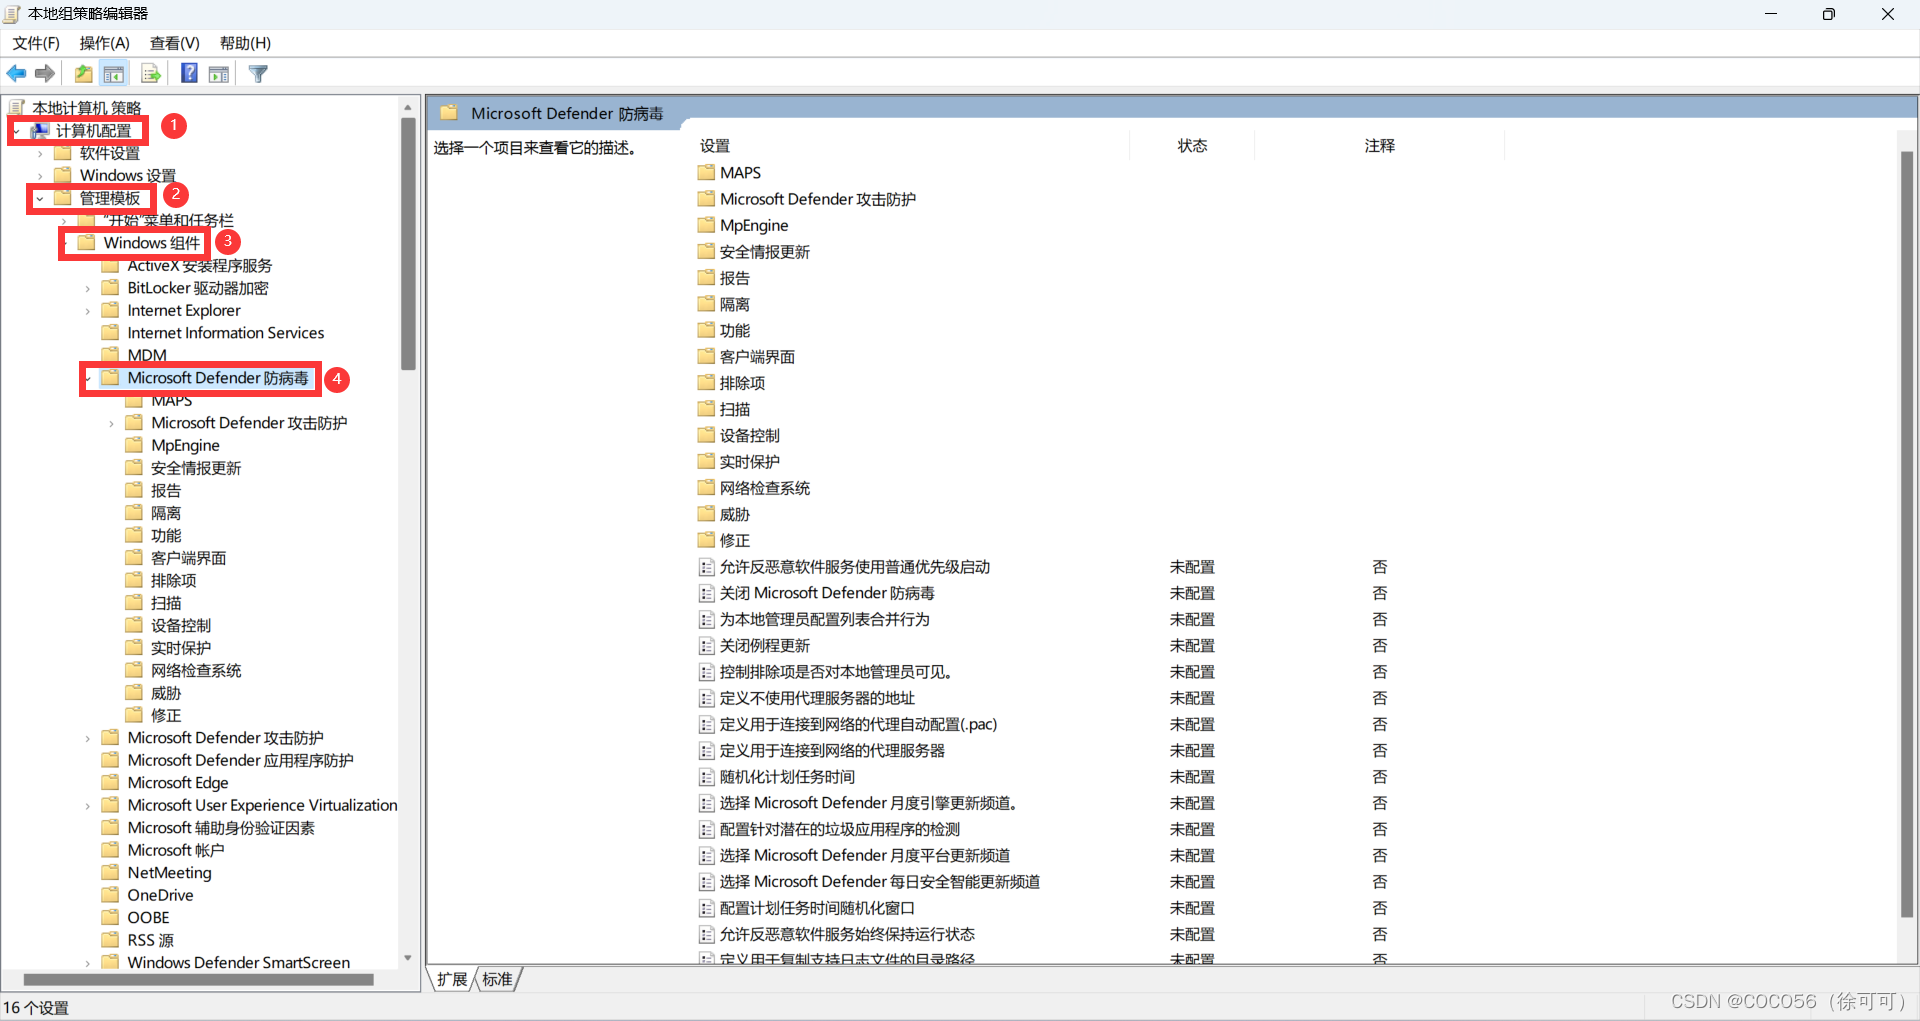This screenshot has height=1021, width=1920.
Task: Toggle the show/hide console tree icon
Action: (x=114, y=73)
